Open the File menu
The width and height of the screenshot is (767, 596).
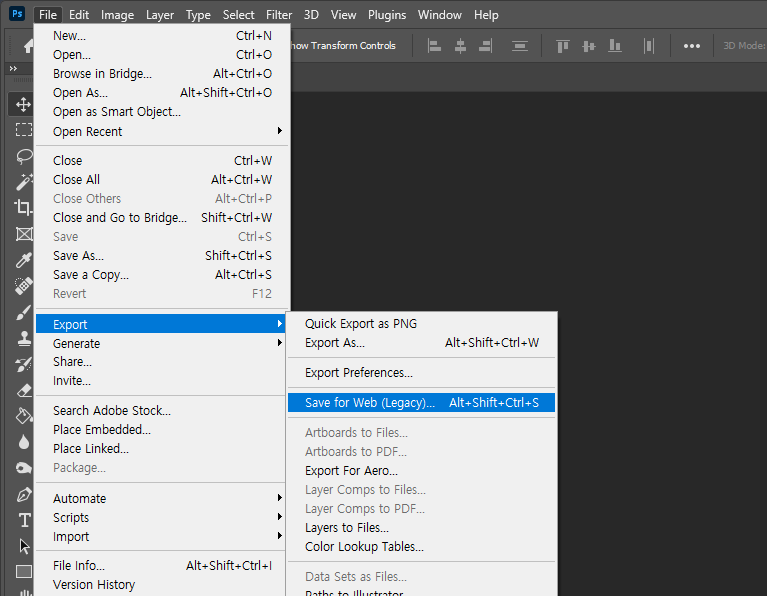[x=48, y=15]
